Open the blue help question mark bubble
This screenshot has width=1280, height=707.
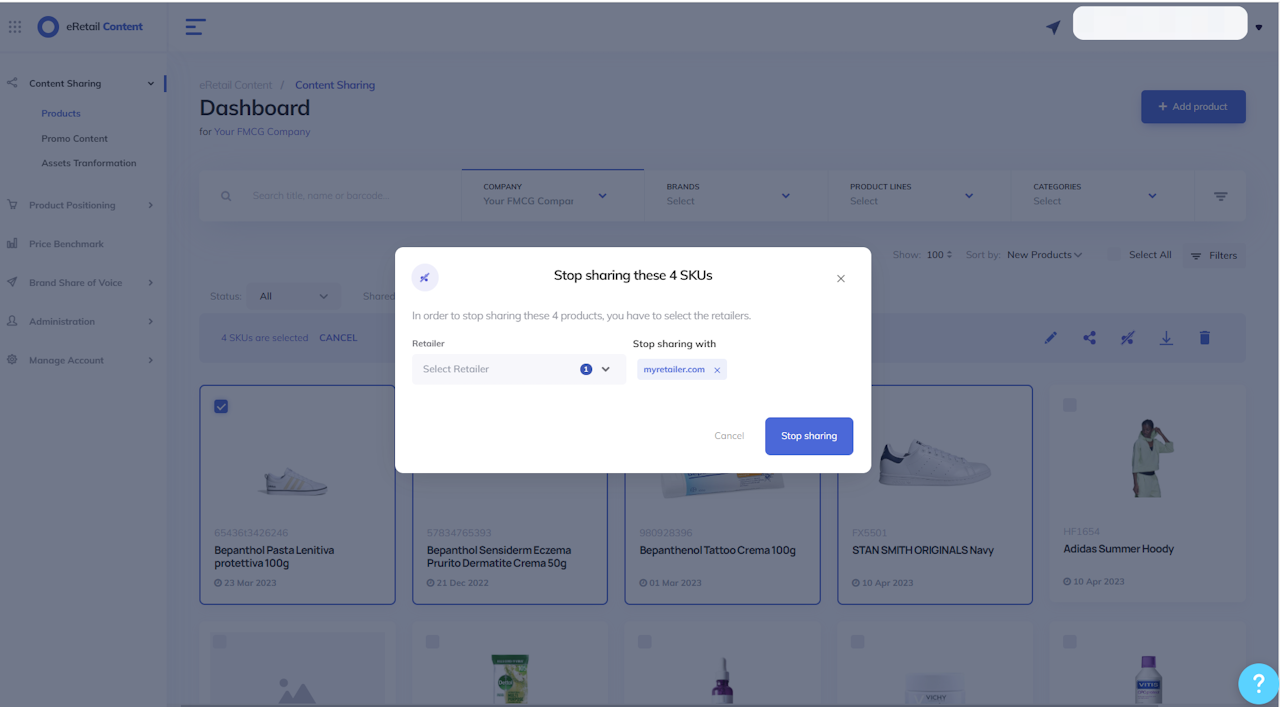pos(1258,684)
